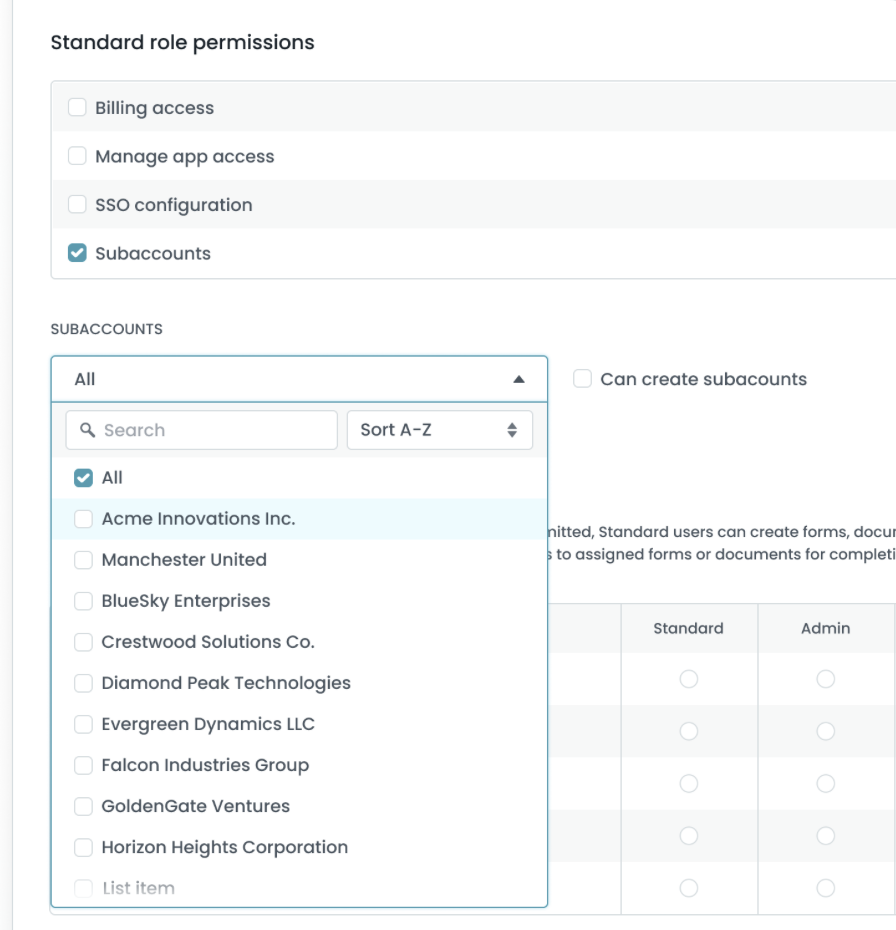Screen dimensions: 896x930
Task: Choose Evergreen Dynamics LLC subaccount
Action: pyautogui.click(x=84, y=724)
